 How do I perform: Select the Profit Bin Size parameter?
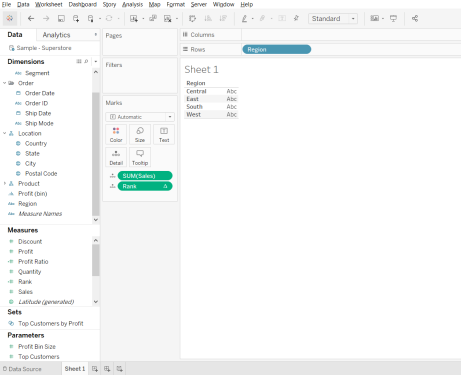pyautogui.click(x=37, y=347)
